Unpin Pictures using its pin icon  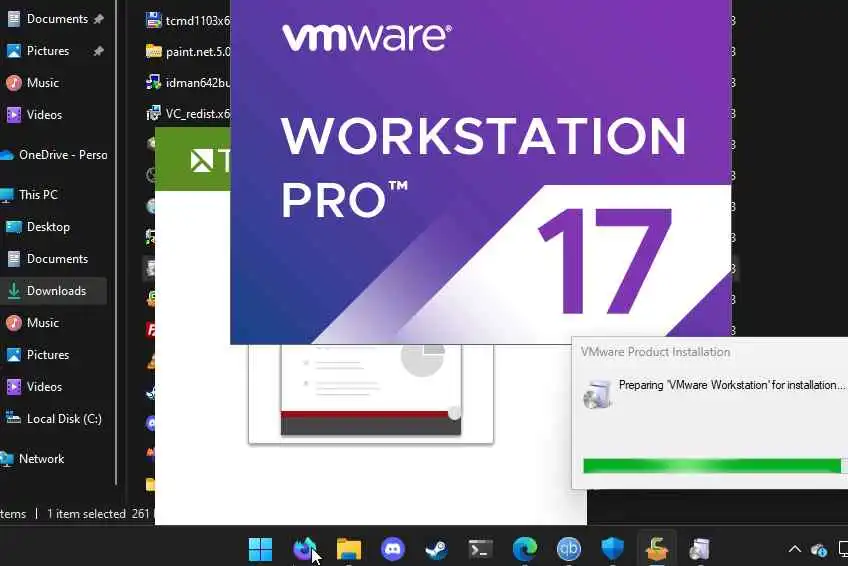(98, 51)
